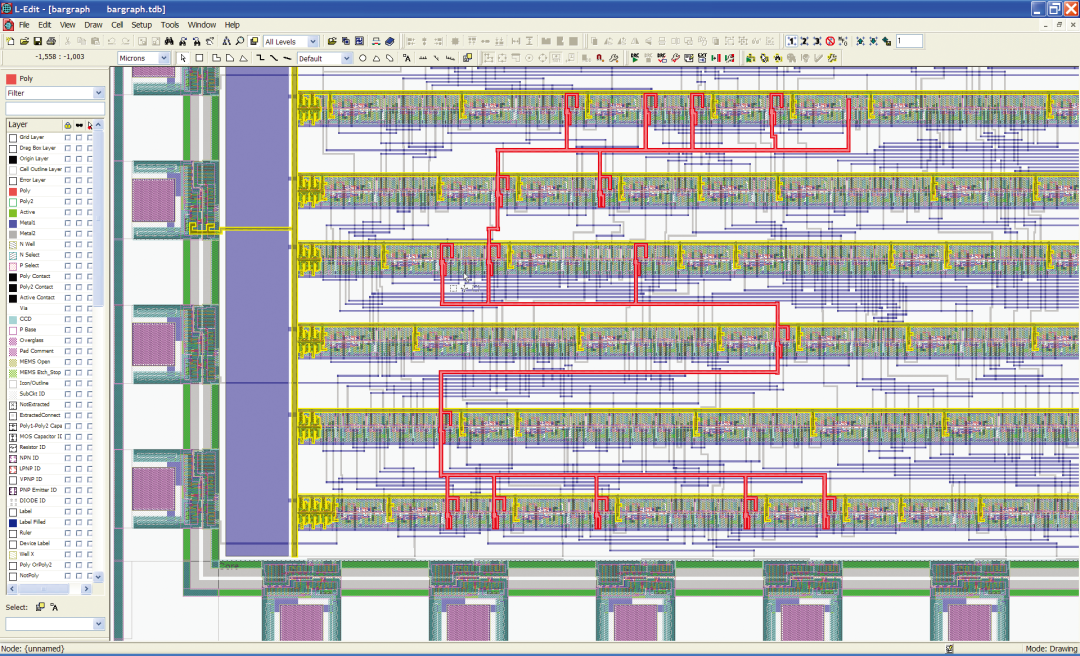The width and height of the screenshot is (1080, 656).
Task: Open the Default wire style dropdown
Action: (346, 59)
